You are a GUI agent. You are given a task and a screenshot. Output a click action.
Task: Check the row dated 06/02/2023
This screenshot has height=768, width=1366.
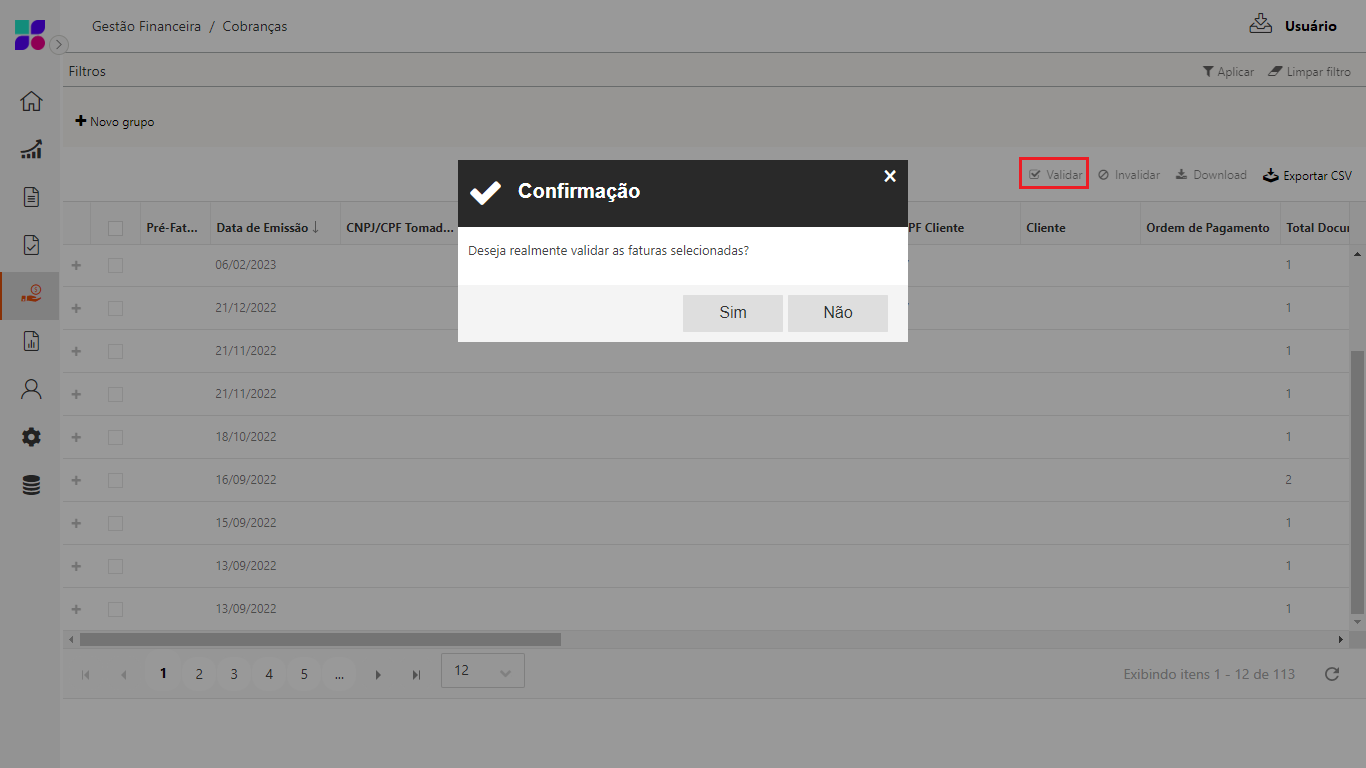coord(115,265)
